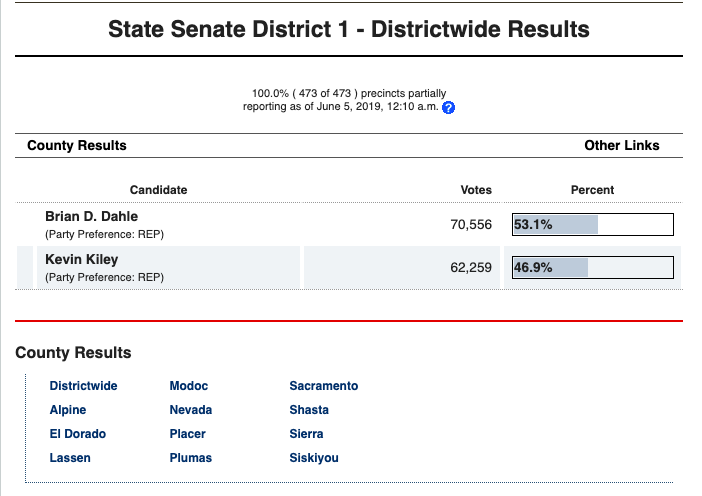Image resolution: width=702 pixels, height=496 pixels.
Task: Click the Brian D. Dahle candidate name
Action: pos(91,217)
